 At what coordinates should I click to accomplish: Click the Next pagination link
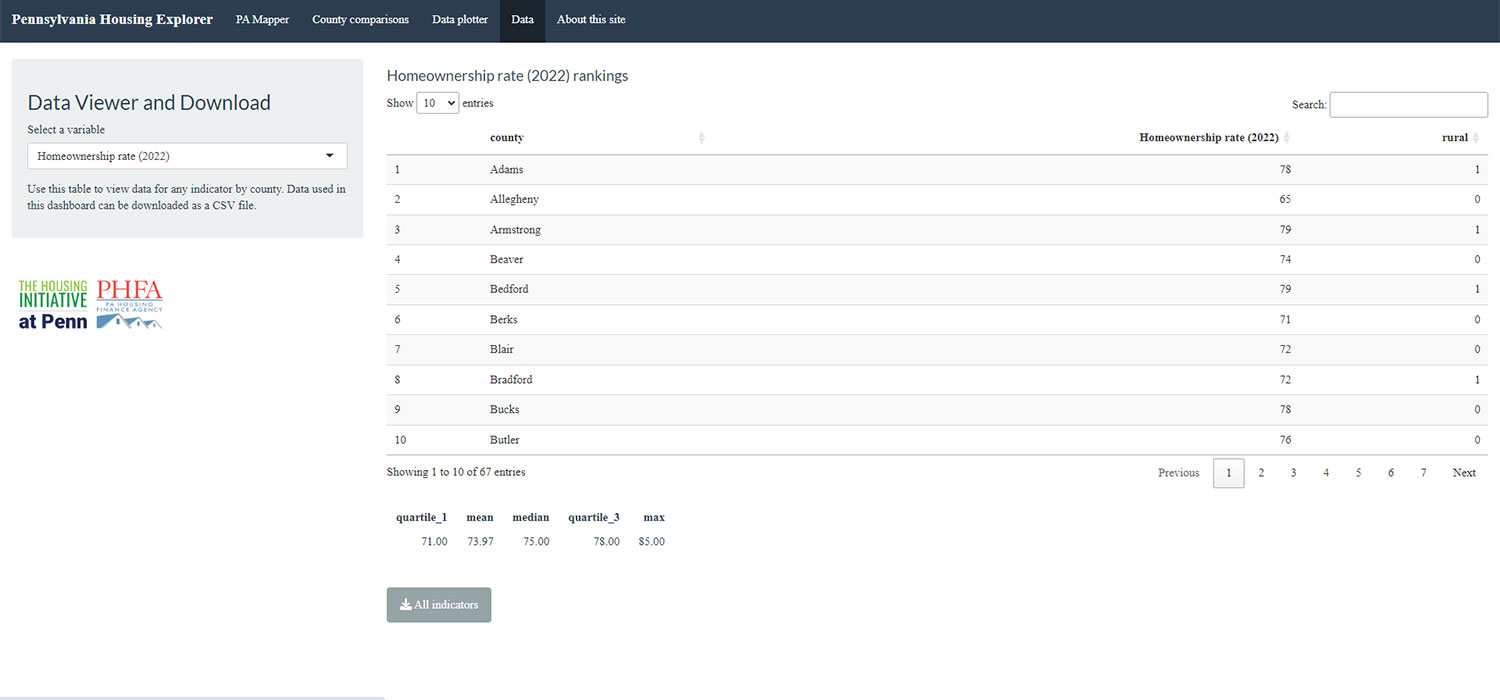1463,472
